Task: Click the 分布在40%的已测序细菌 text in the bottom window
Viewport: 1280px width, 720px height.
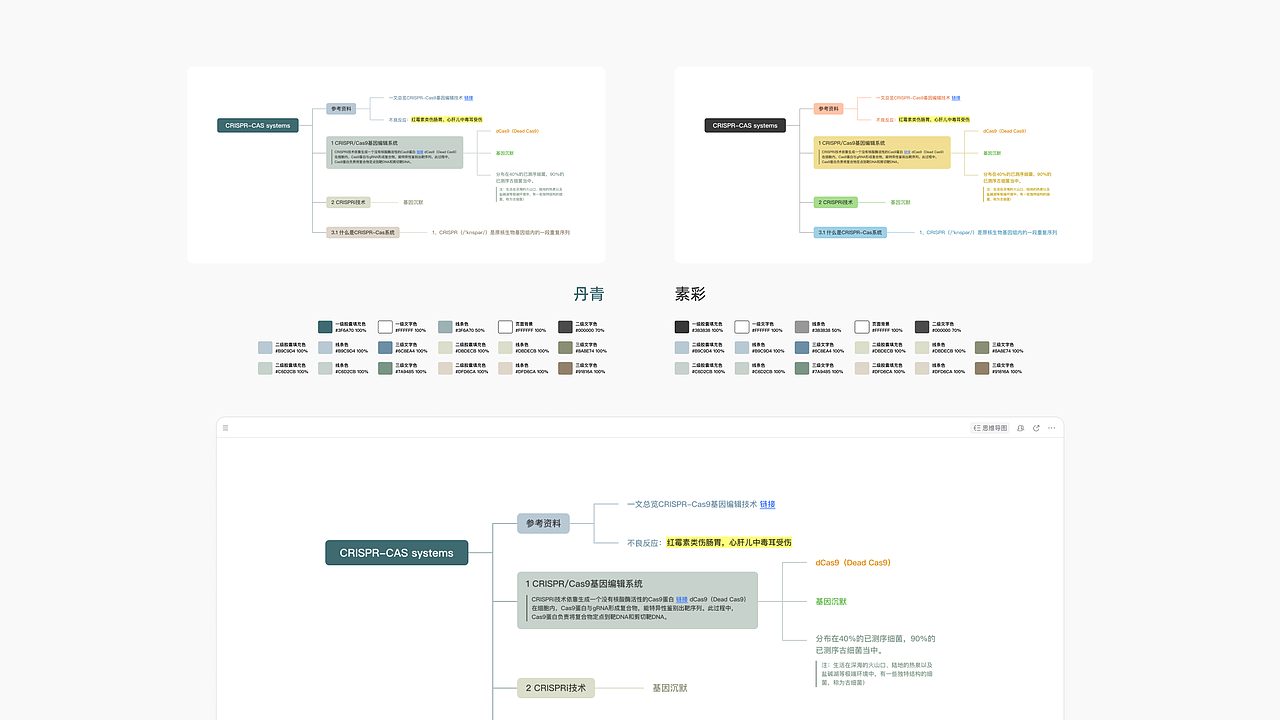Action: [875, 644]
